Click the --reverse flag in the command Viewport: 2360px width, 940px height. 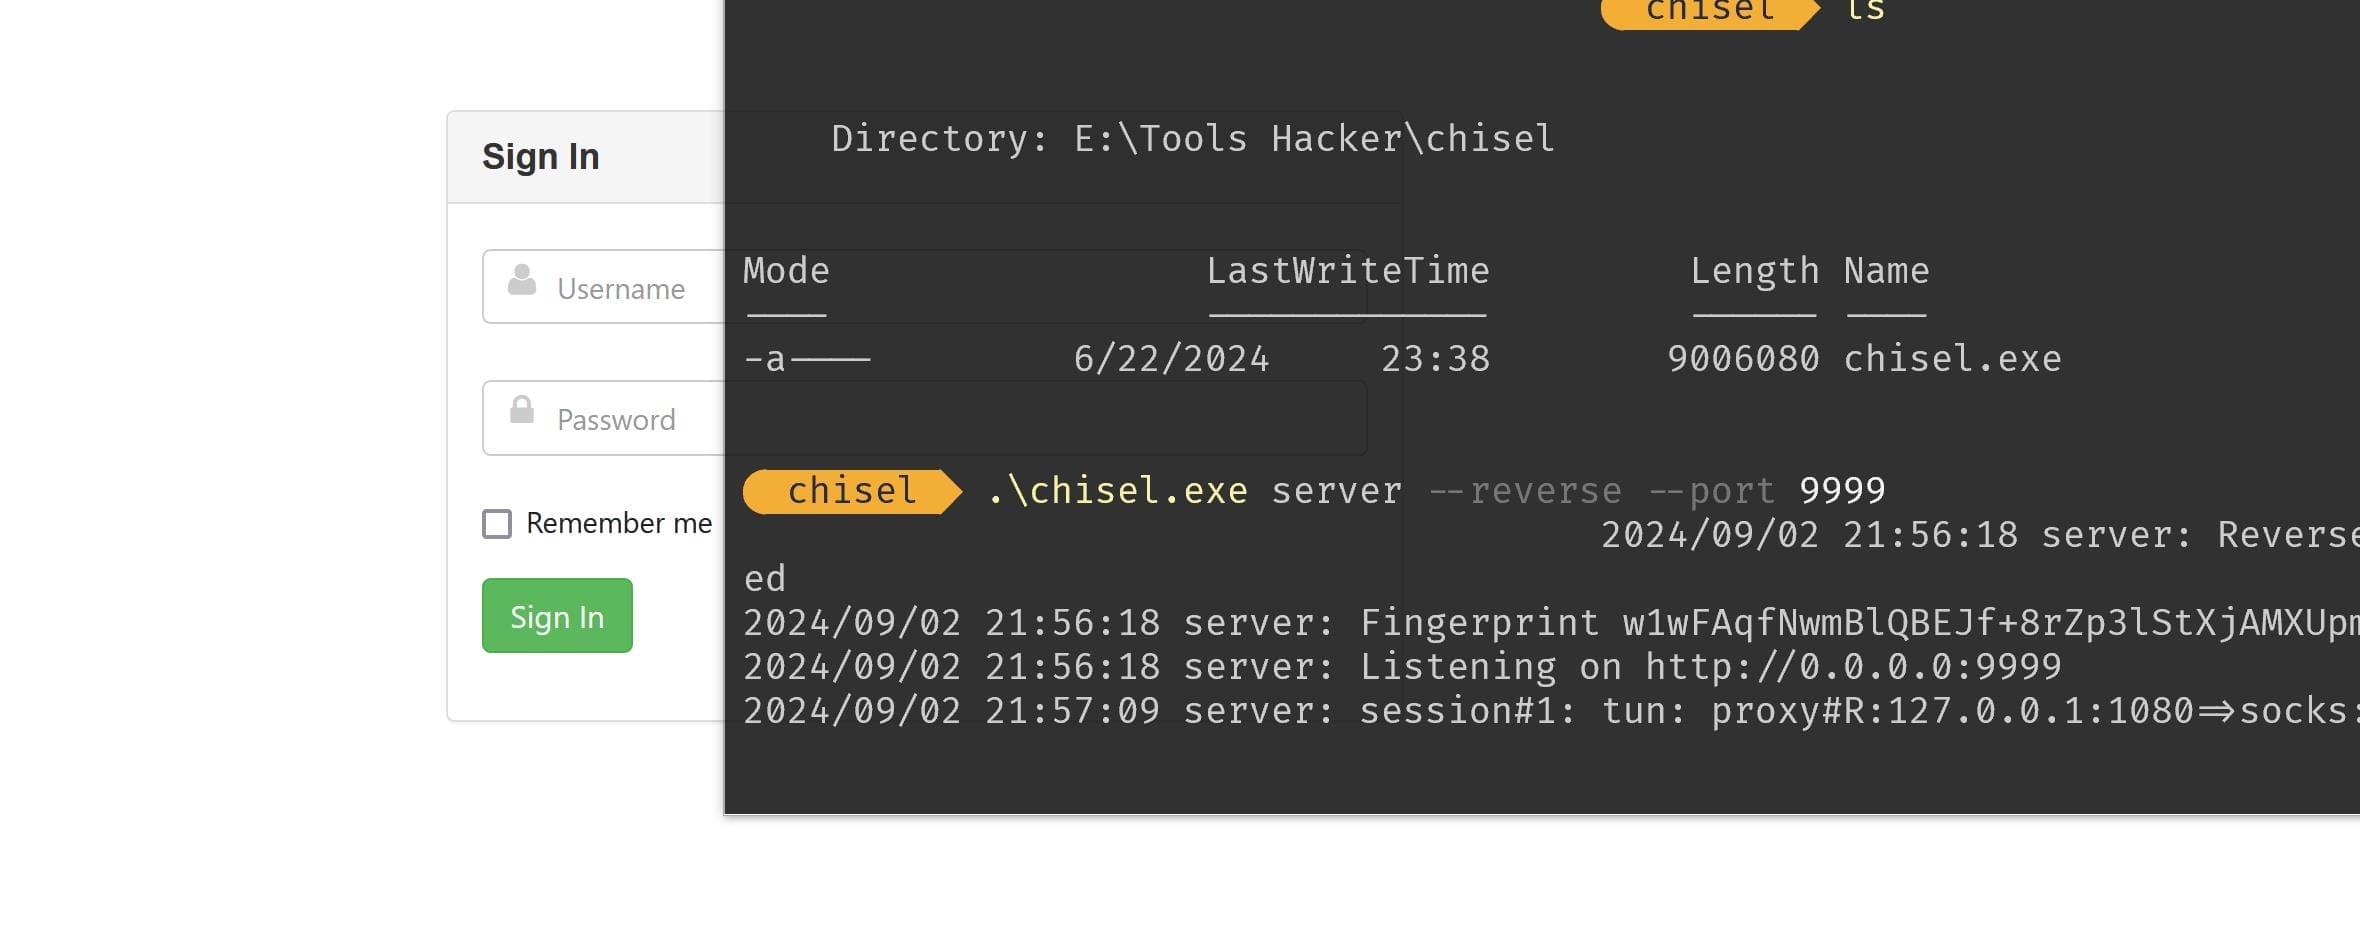pos(1525,491)
